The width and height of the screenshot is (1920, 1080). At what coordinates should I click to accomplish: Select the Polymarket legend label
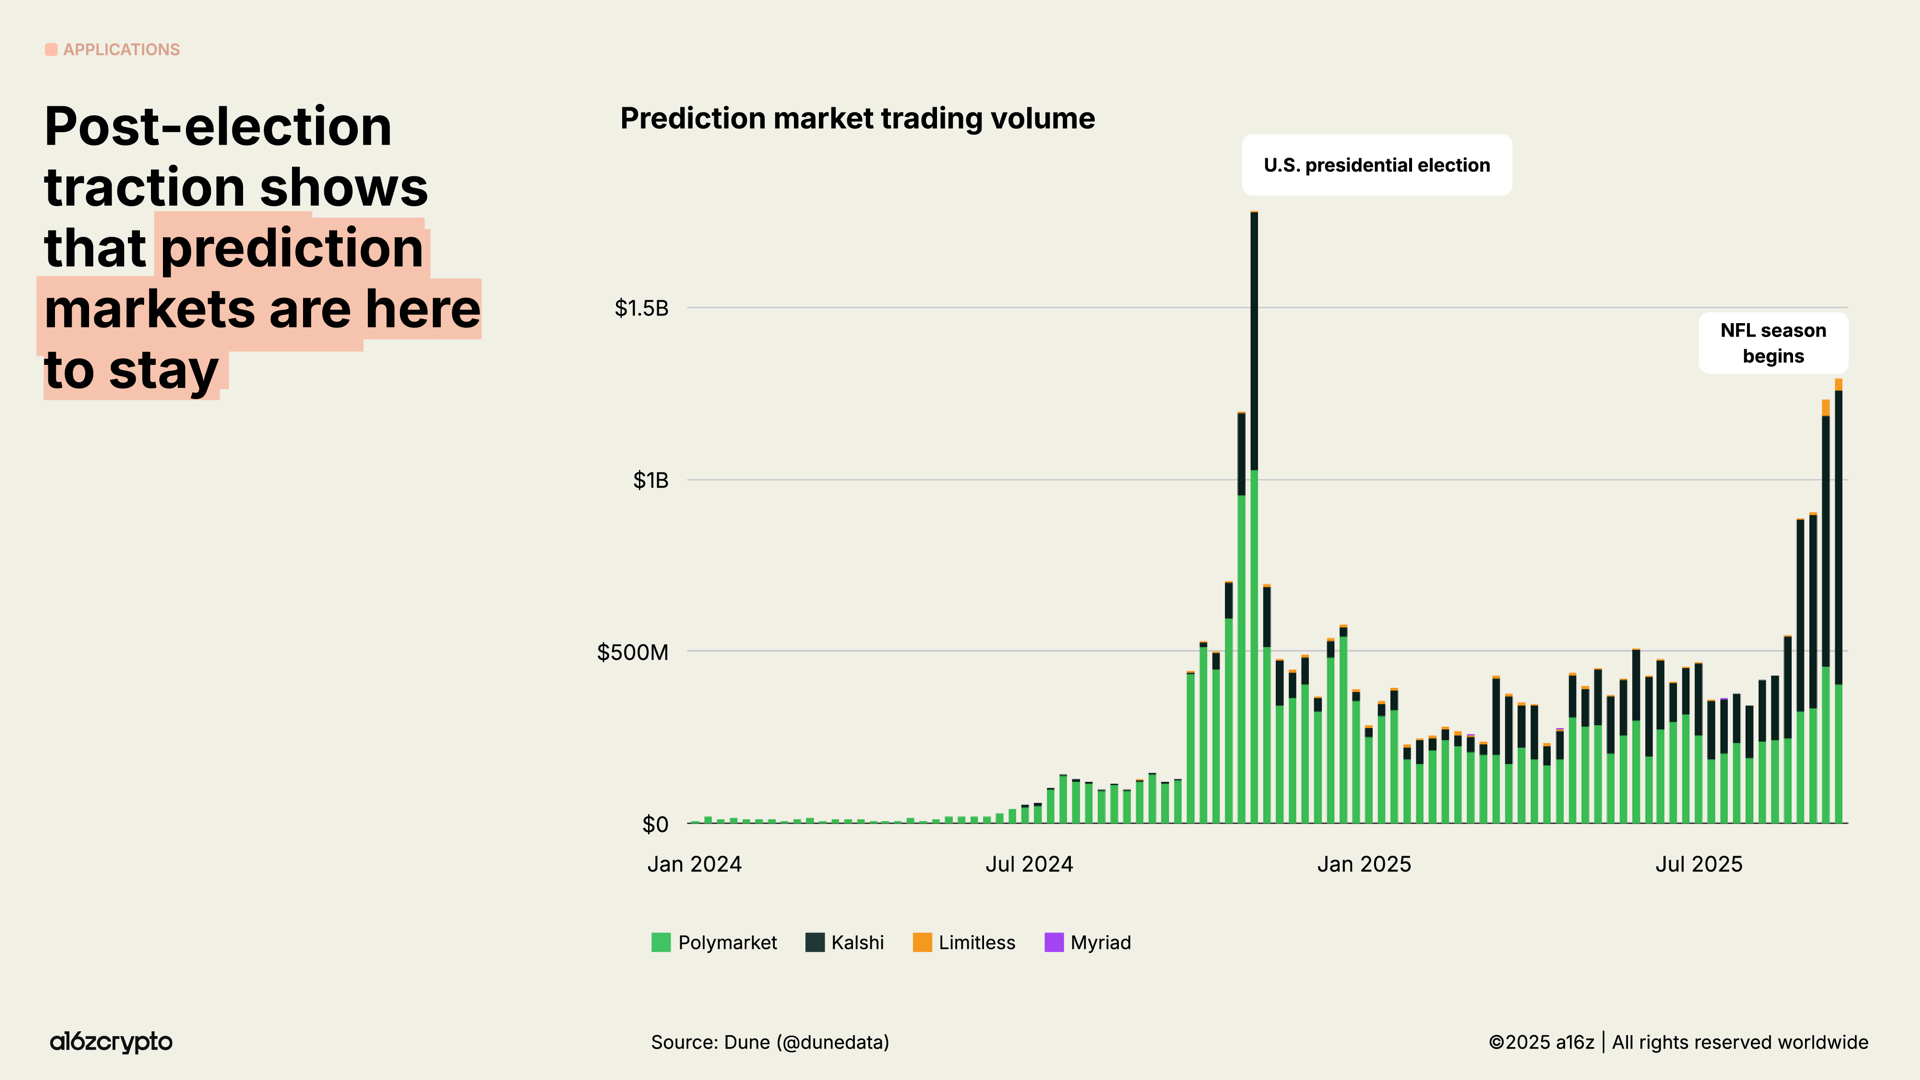click(727, 942)
